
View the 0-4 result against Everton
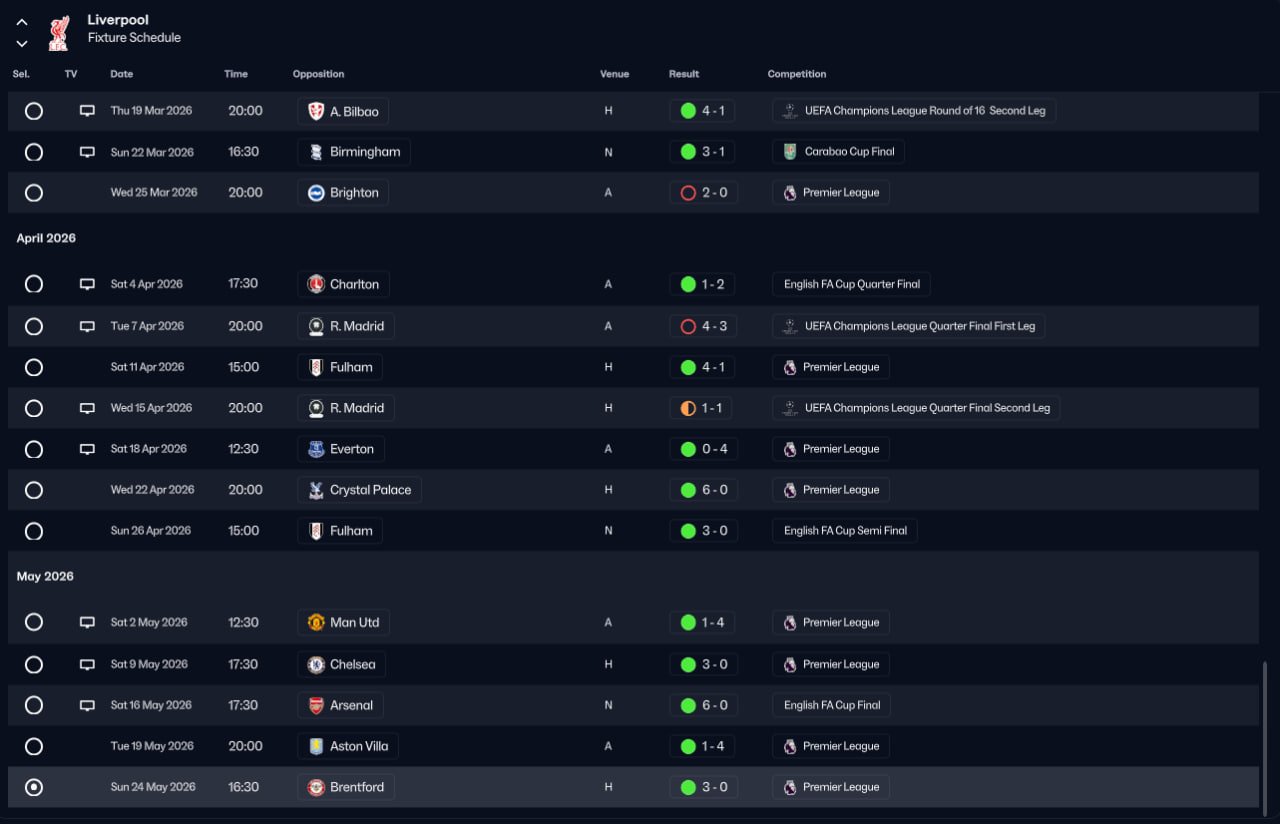pyautogui.click(x=704, y=449)
